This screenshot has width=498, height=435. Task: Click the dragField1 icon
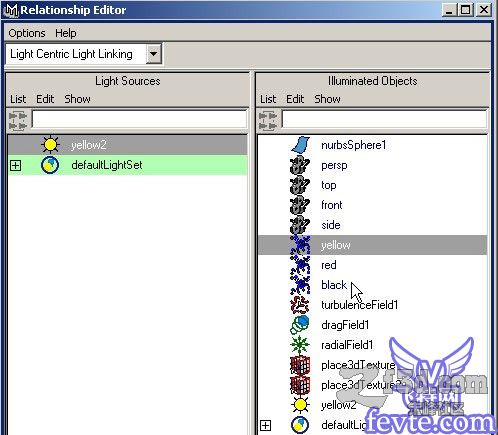(x=300, y=325)
